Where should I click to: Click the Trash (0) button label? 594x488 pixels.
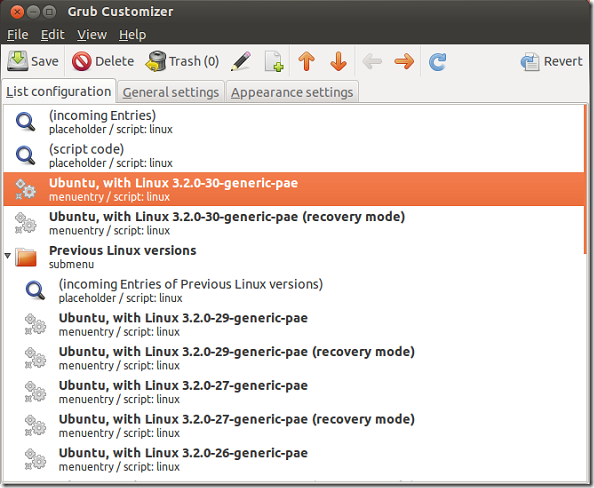[x=194, y=61]
